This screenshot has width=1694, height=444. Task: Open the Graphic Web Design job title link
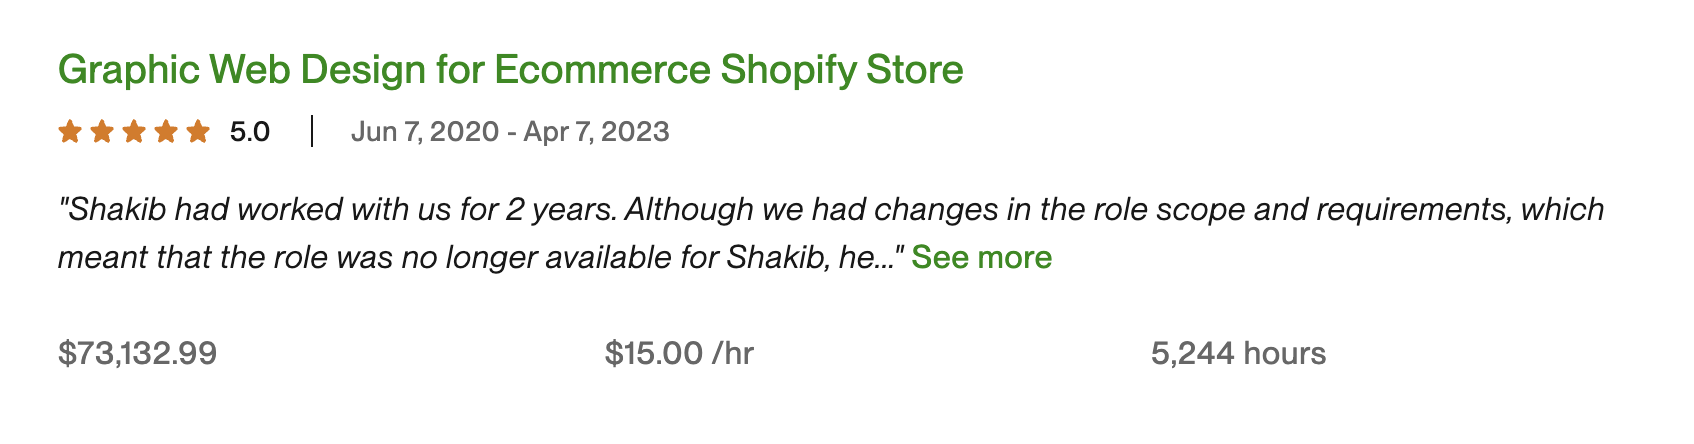(x=510, y=70)
